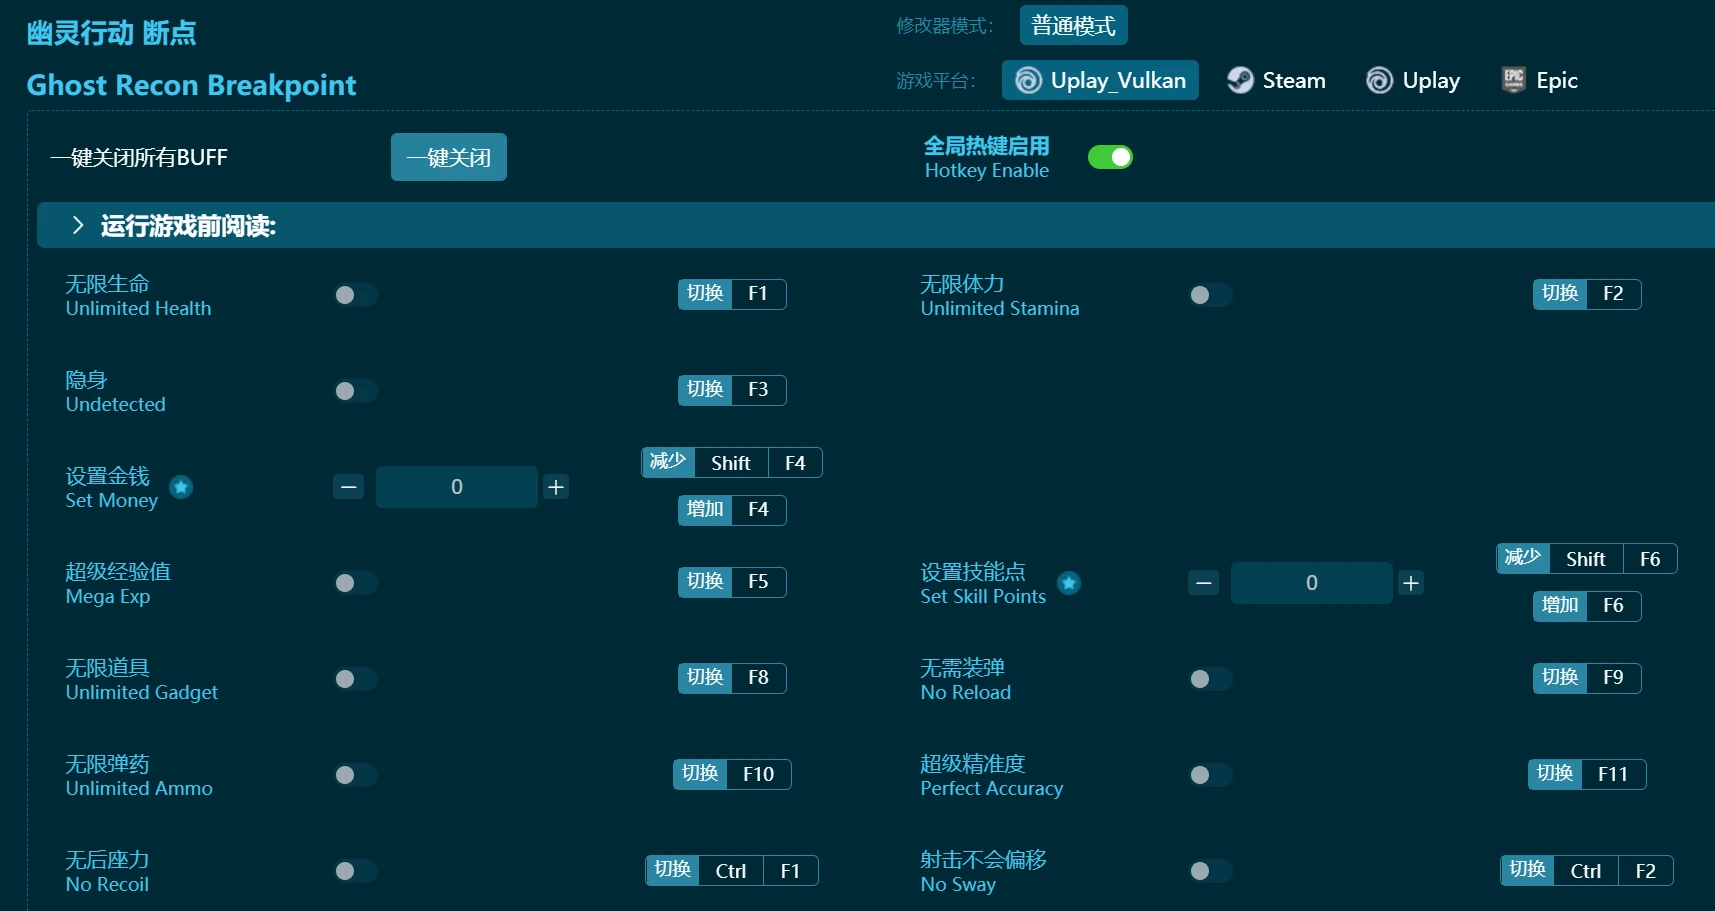This screenshot has width=1715, height=911.
Task: Click the Set Money value field
Action: coord(457,487)
